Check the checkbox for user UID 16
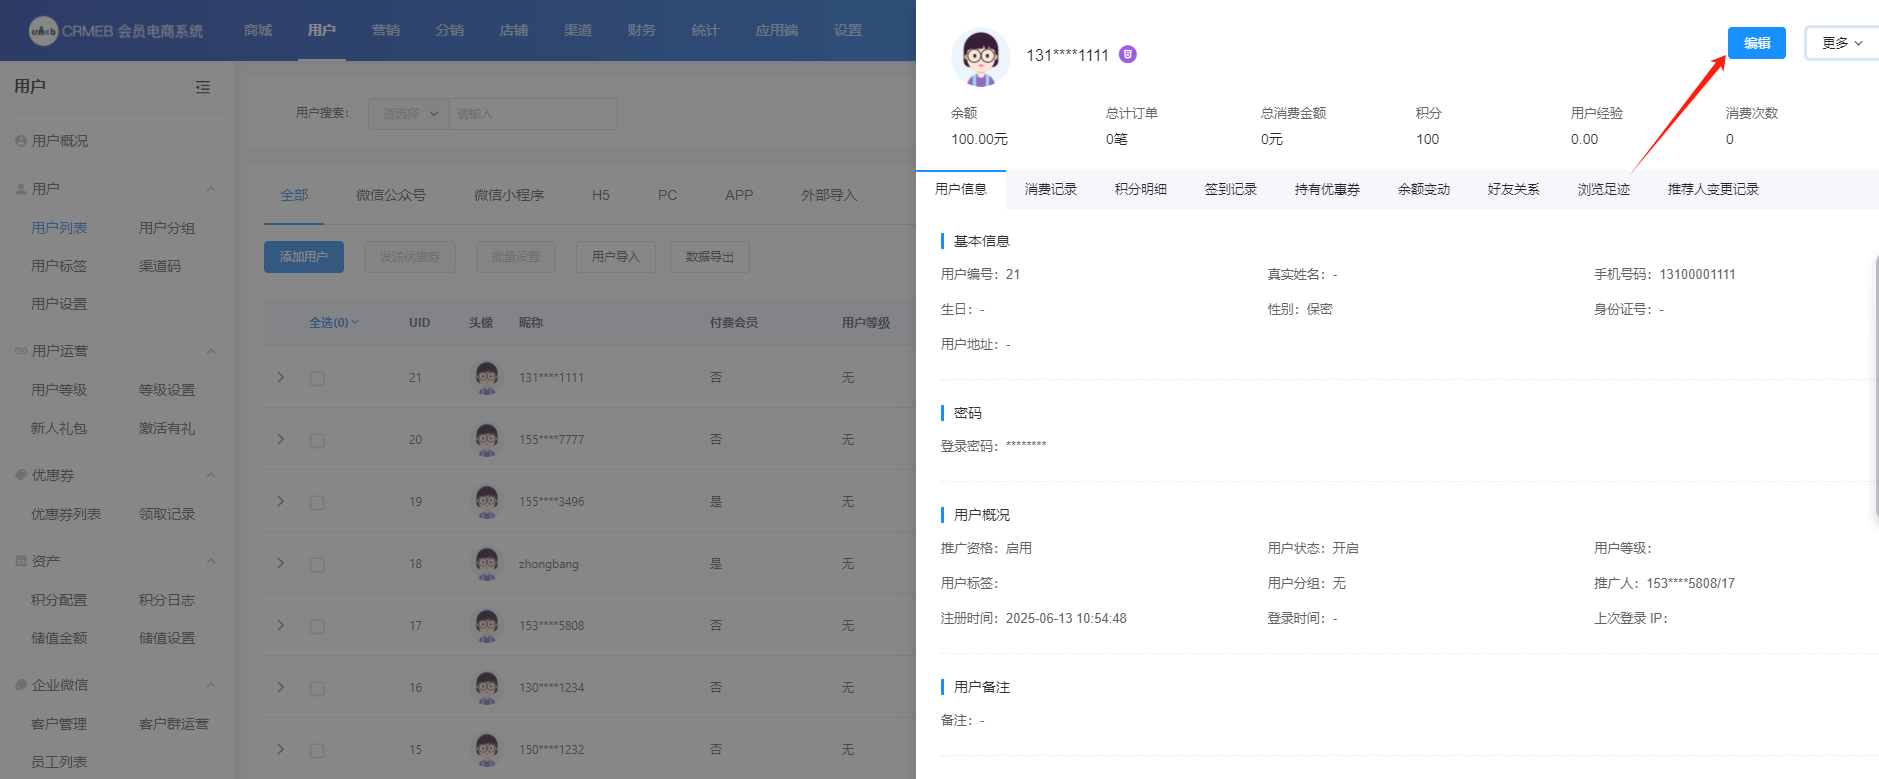Viewport: 1879px width, 779px height. 317,689
